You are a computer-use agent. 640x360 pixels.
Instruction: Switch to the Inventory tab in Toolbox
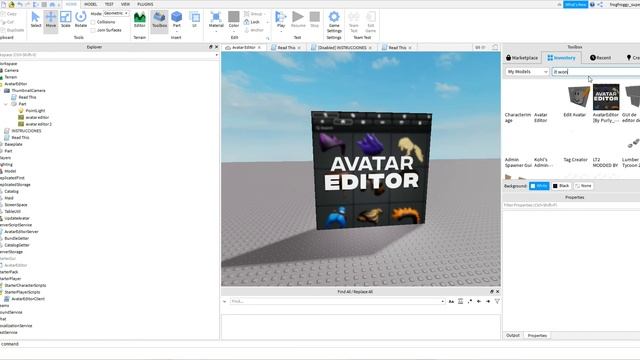tap(561, 58)
